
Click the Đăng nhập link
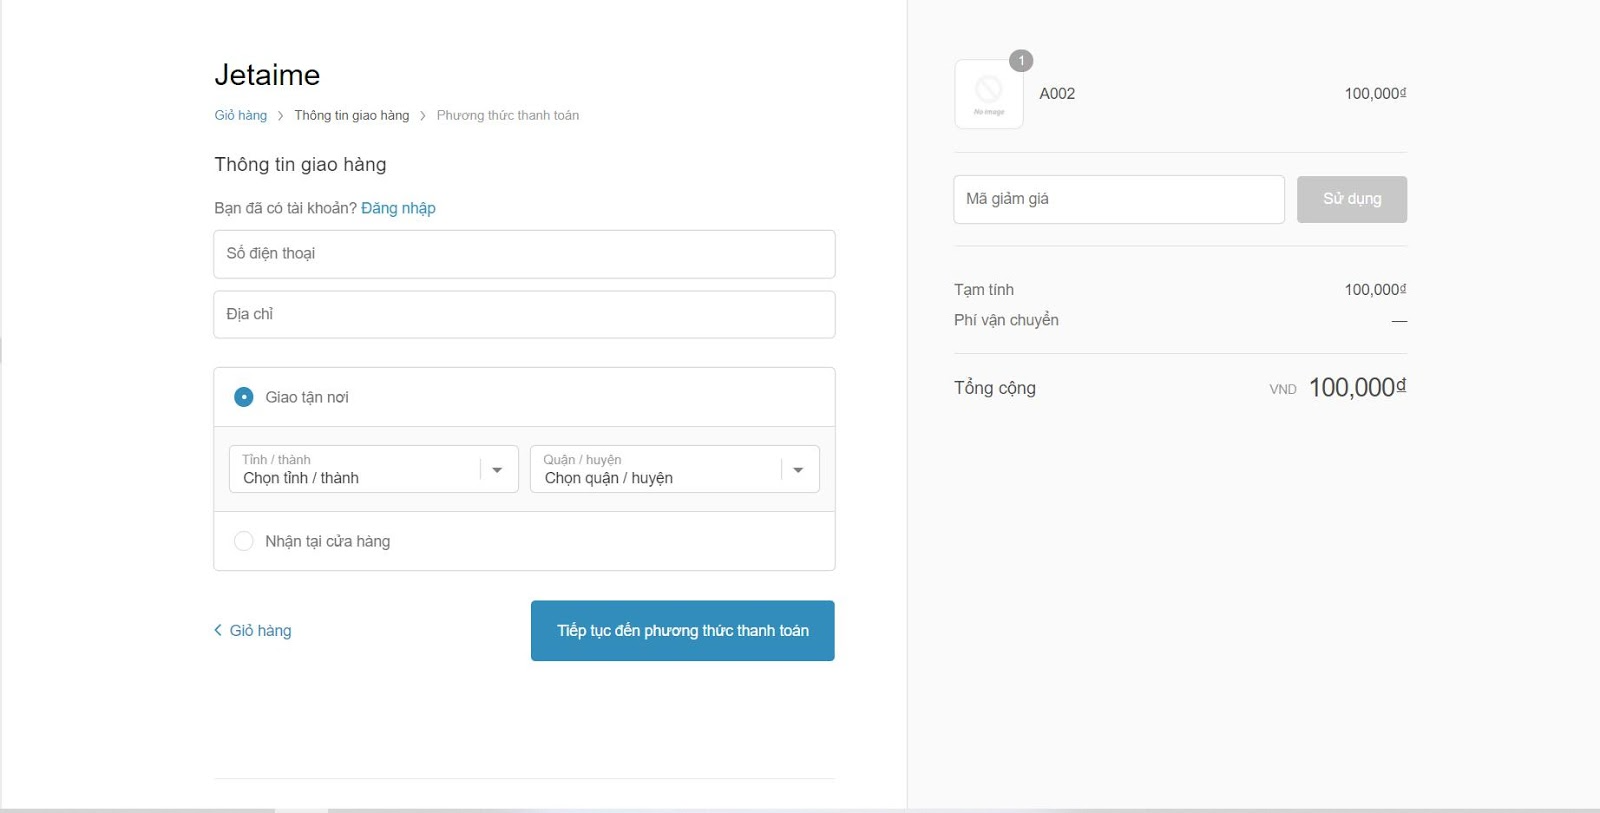tap(398, 208)
